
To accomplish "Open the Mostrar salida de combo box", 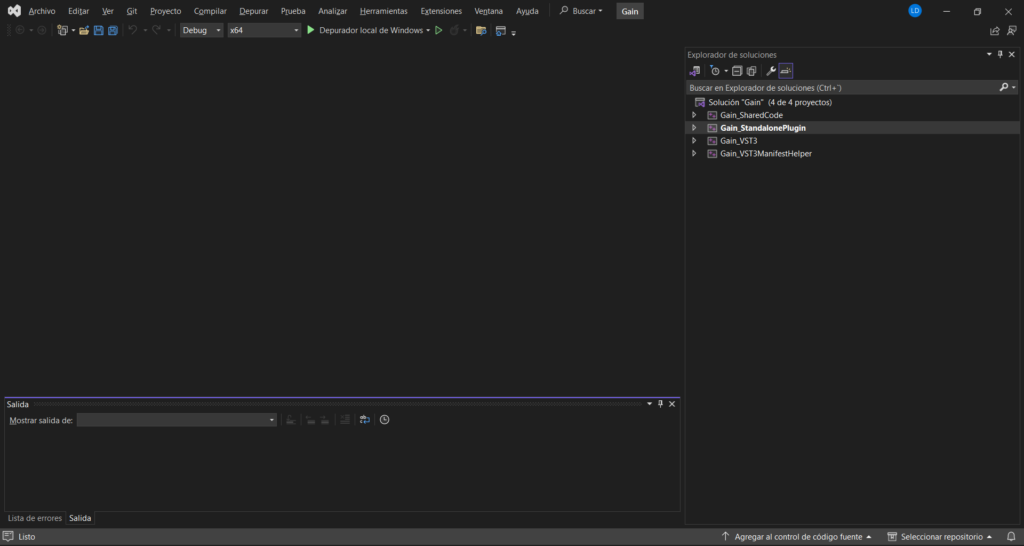I will pos(176,420).
